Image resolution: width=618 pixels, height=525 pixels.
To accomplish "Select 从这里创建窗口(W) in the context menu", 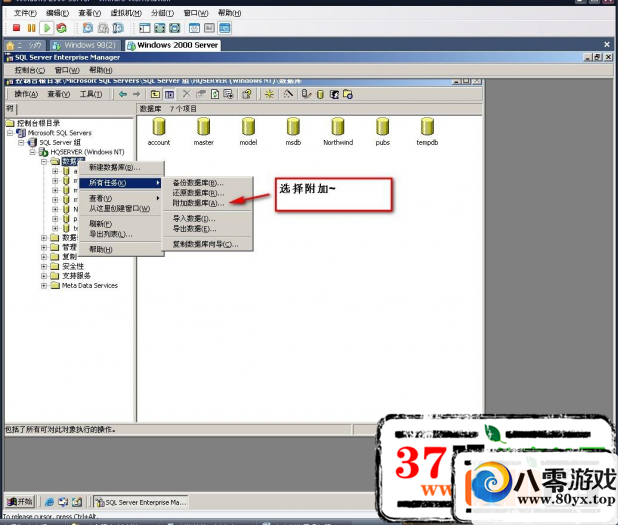I will pos(121,209).
